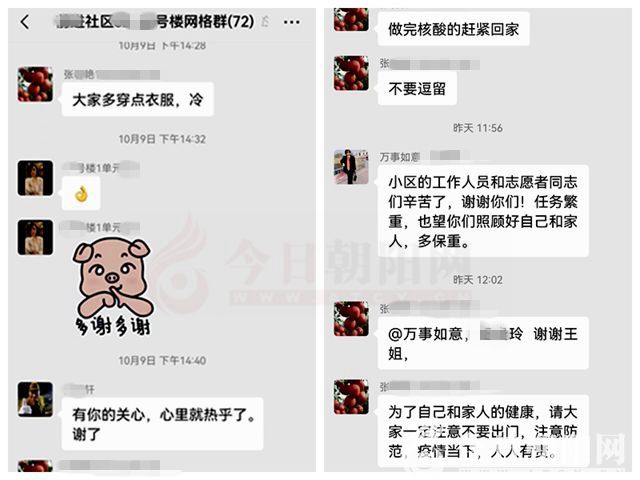Tap tomato avatar beside '大家多穿点衣服，冷'
The height and width of the screenshot is (480, 640).
35,84
